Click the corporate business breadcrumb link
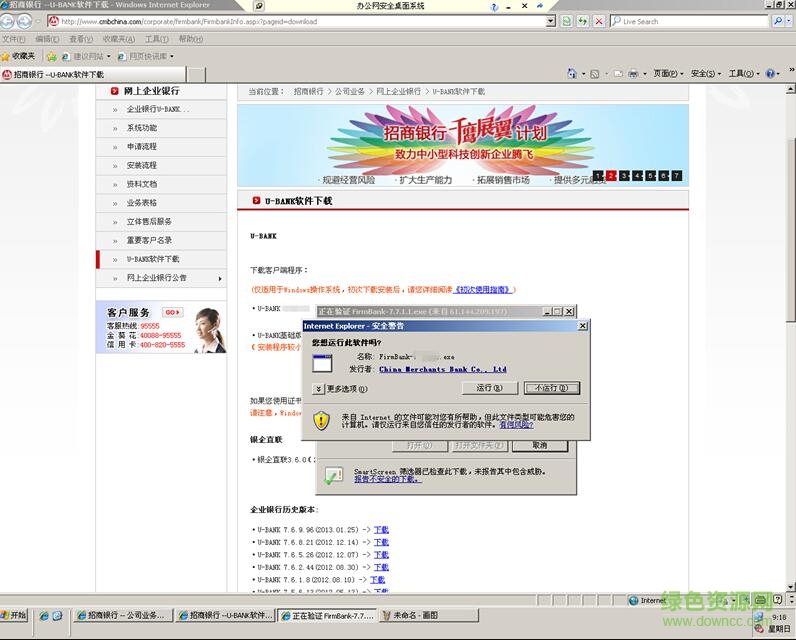This screenshot has width=796, height=640. tap(350, 91)
